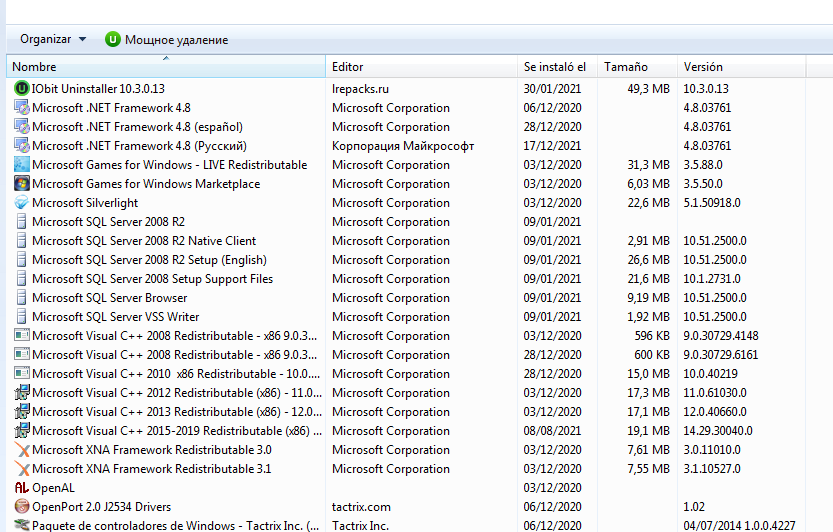Click the 04/07/2014 1.0.0.4227 version value

(740, 526)
